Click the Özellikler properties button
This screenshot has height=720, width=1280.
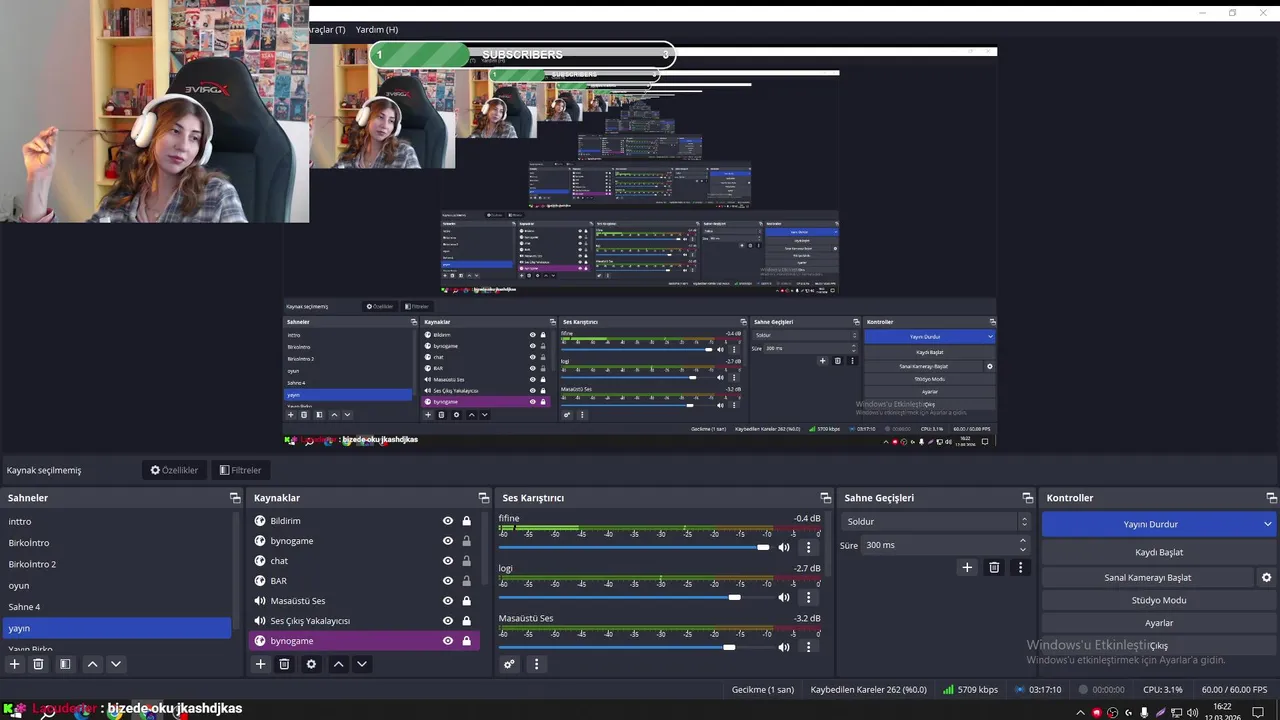(174, 470)
